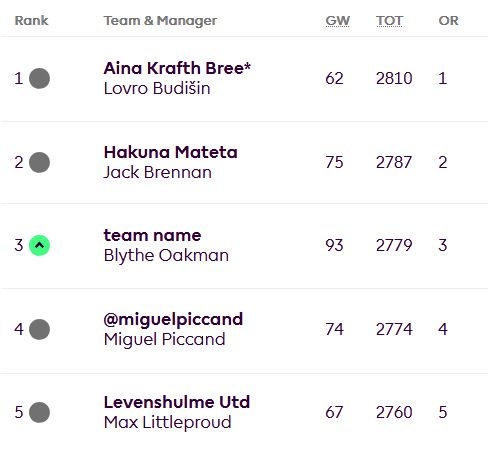This screenshot has height=456, width=488.
Task: Select manager name Max Littleproud
Action: coord(167,422)
